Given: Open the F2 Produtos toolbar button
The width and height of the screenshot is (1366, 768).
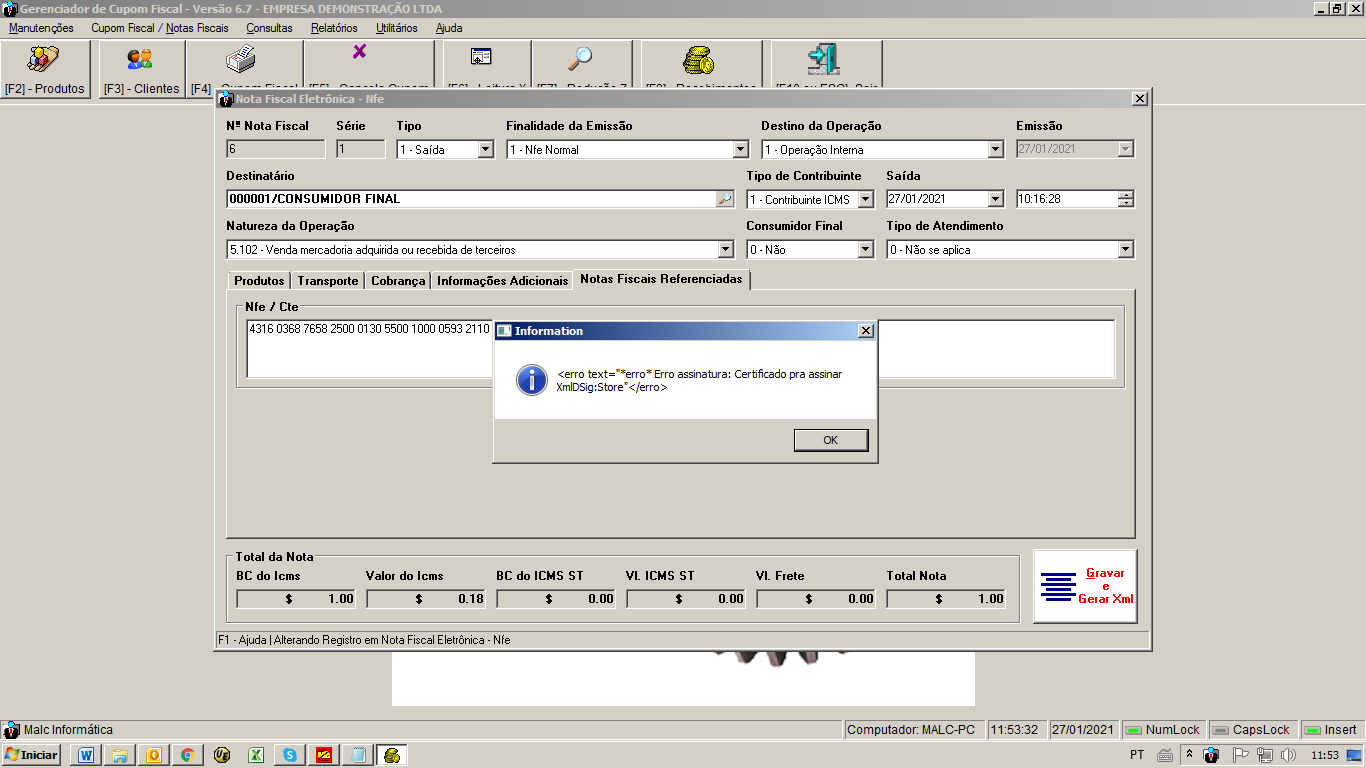Looking at the screenshot, I should (44, 69).
